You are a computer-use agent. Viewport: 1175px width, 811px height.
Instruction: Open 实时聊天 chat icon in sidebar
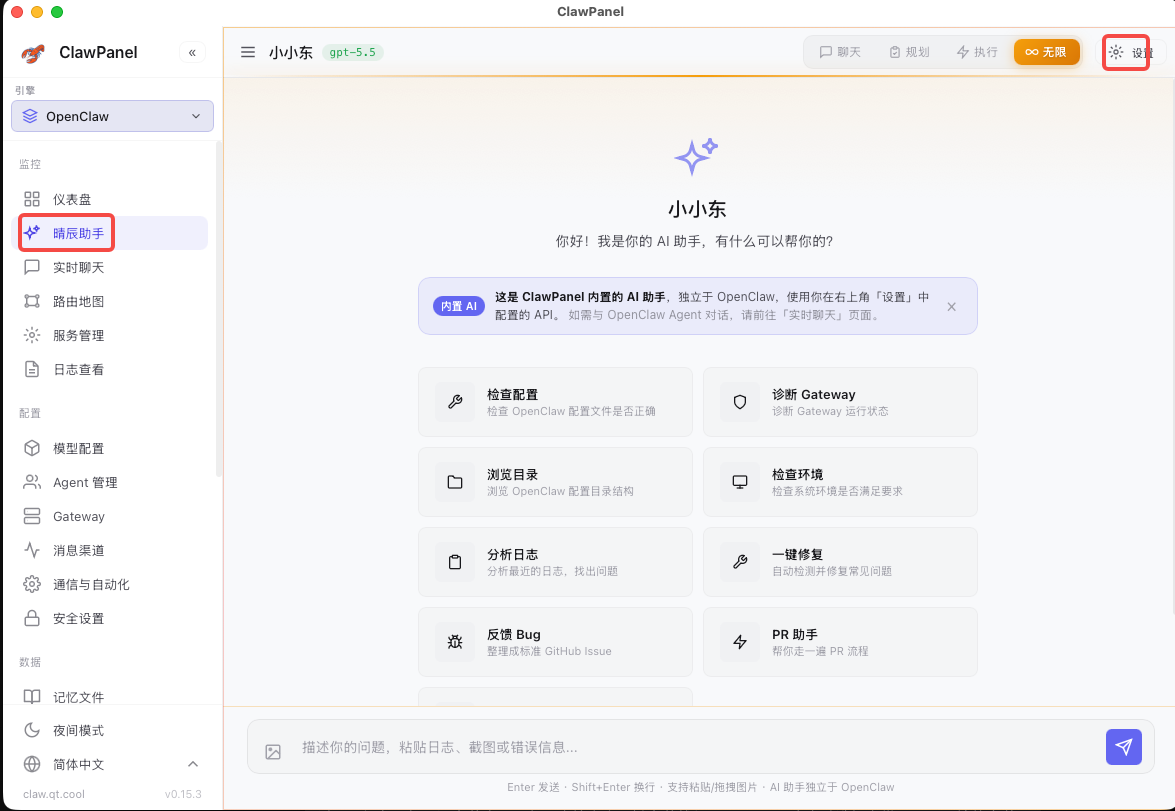click(31, 268)
